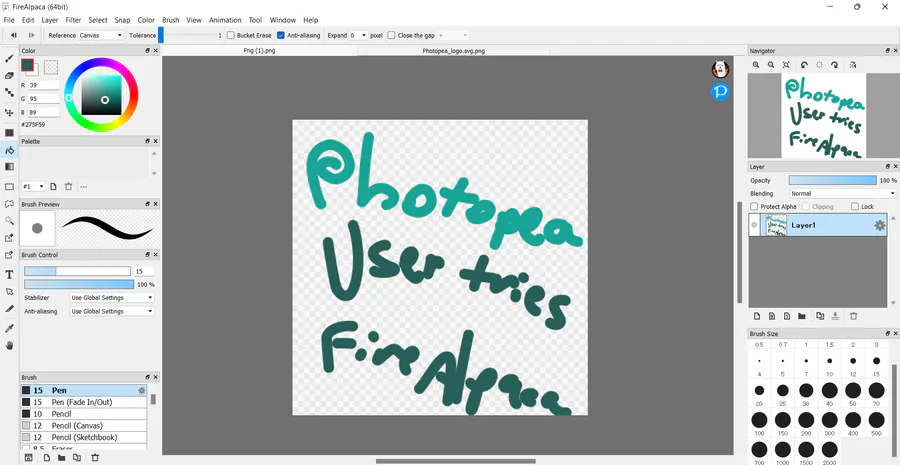
Task: Click the foreground color swatch
Action: pos(27,64)
